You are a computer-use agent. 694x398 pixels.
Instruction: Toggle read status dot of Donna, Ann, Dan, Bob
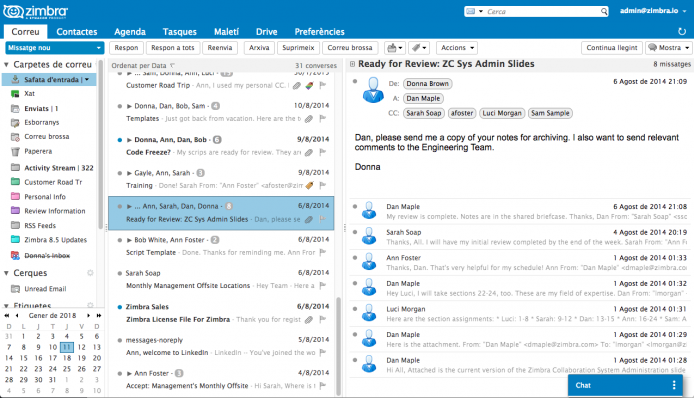coord(120,140)
